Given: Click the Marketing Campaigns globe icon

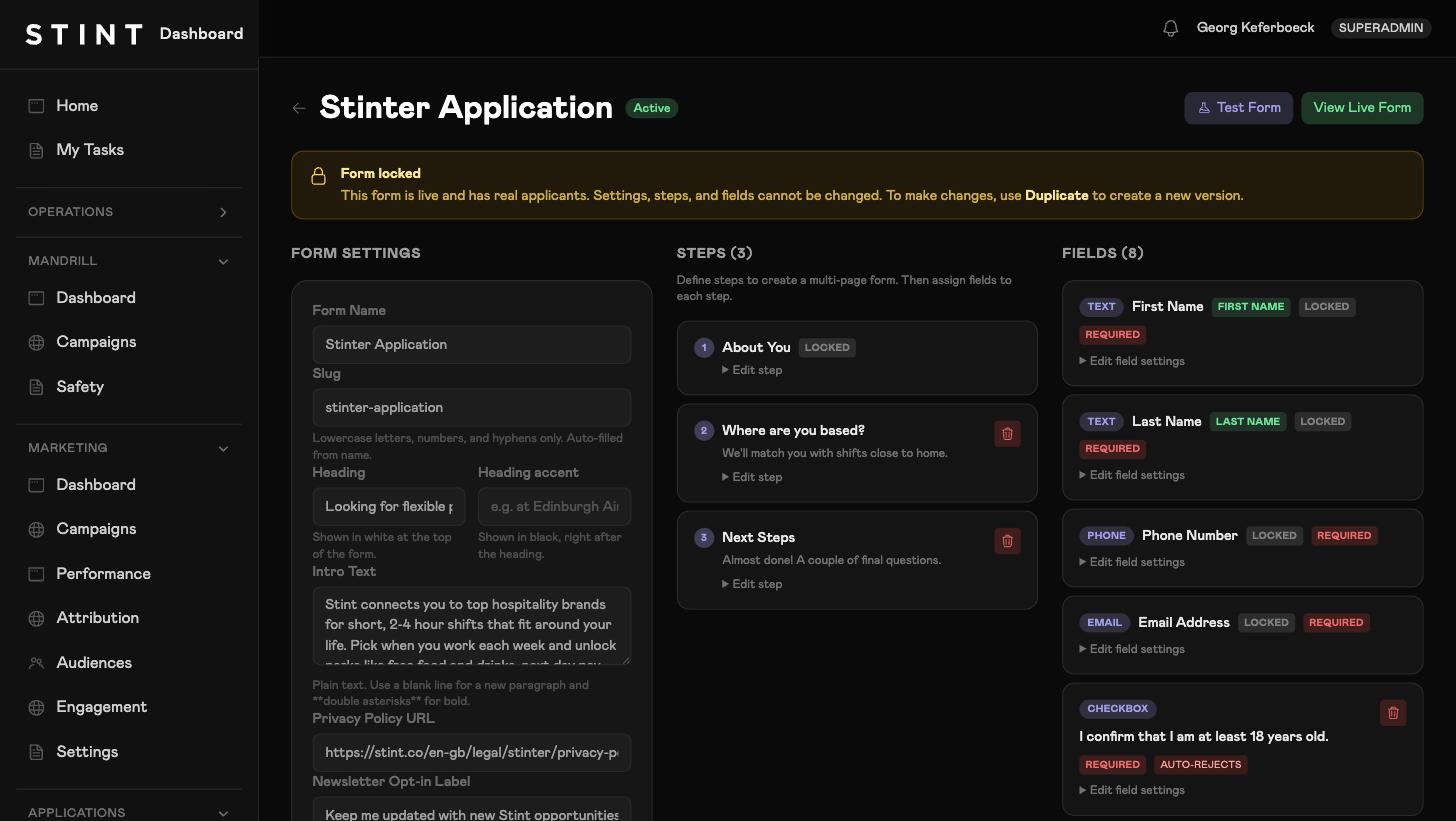Looking at the screenshot, I should click(x=36, y=529).
